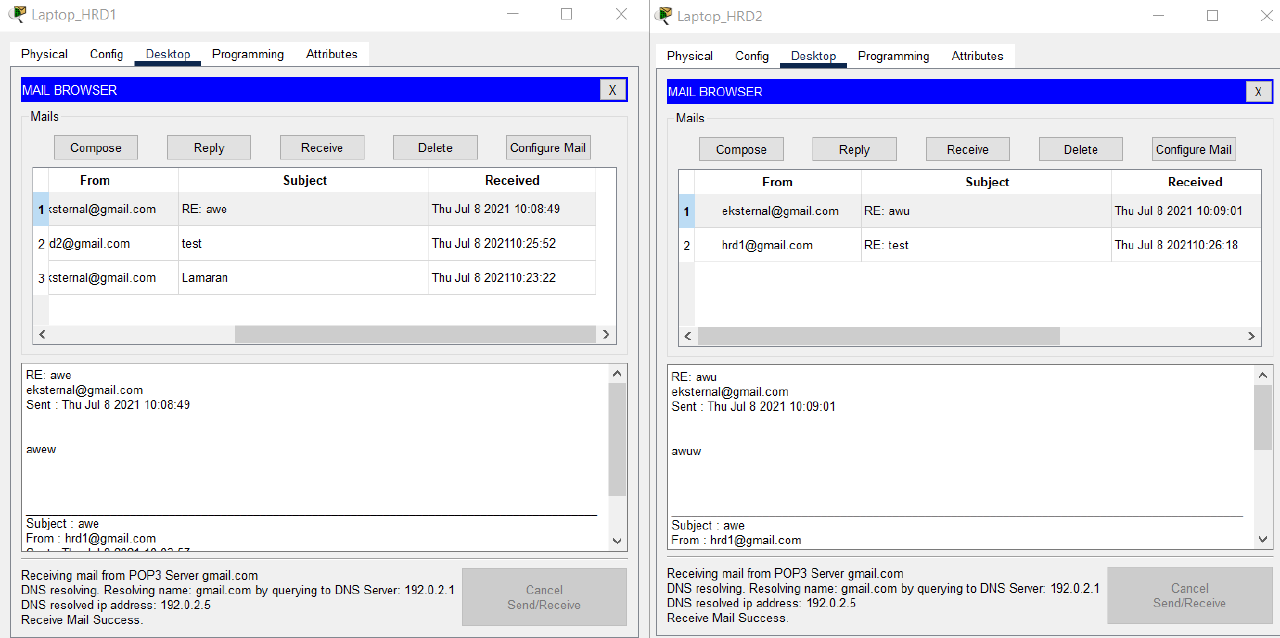Viewport: 1280px width, 638px height.
Task: Close the Mail Browser on Laptop_HRD1
Action: click(612, 89)
